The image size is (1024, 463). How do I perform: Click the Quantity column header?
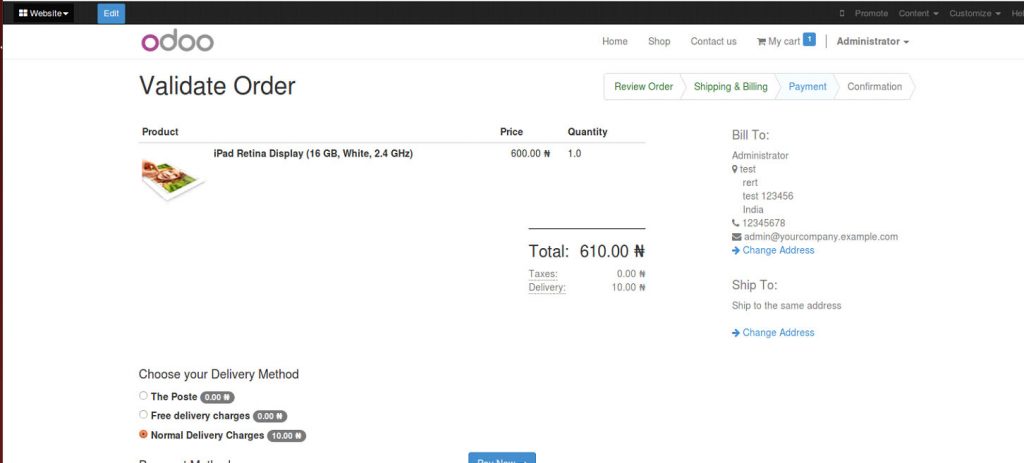587,132
